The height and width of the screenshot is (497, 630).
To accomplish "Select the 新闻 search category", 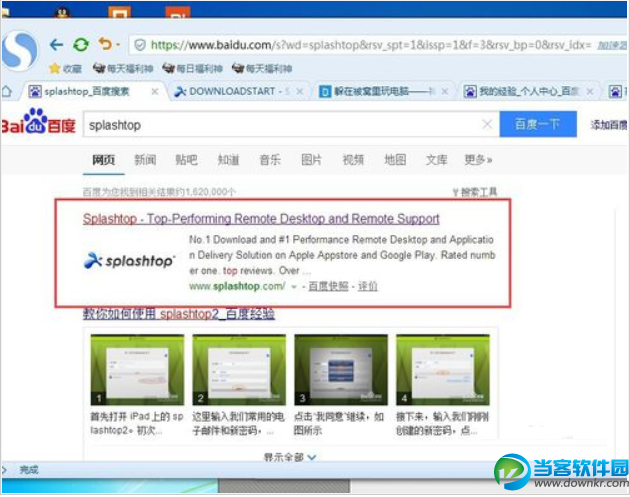I will coord(145,160).
